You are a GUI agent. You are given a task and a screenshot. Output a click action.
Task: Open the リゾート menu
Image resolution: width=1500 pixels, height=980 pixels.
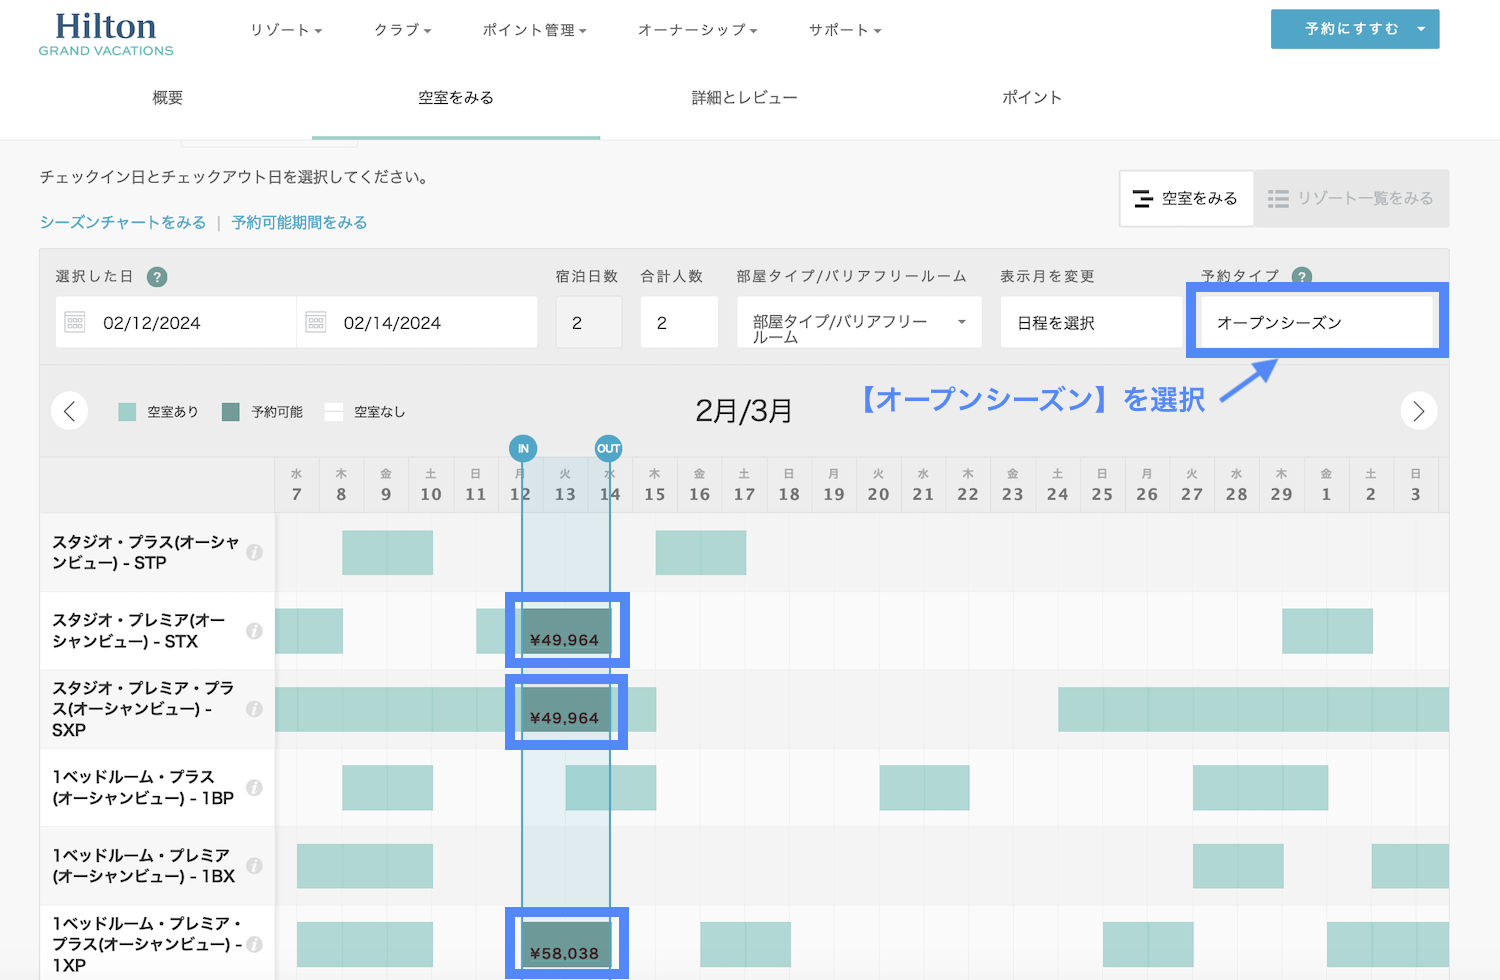[x=286, y=30]
